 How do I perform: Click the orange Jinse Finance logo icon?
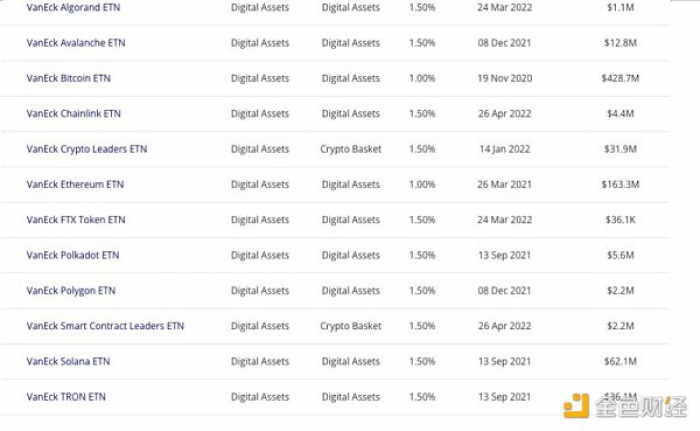click(576, 406)
